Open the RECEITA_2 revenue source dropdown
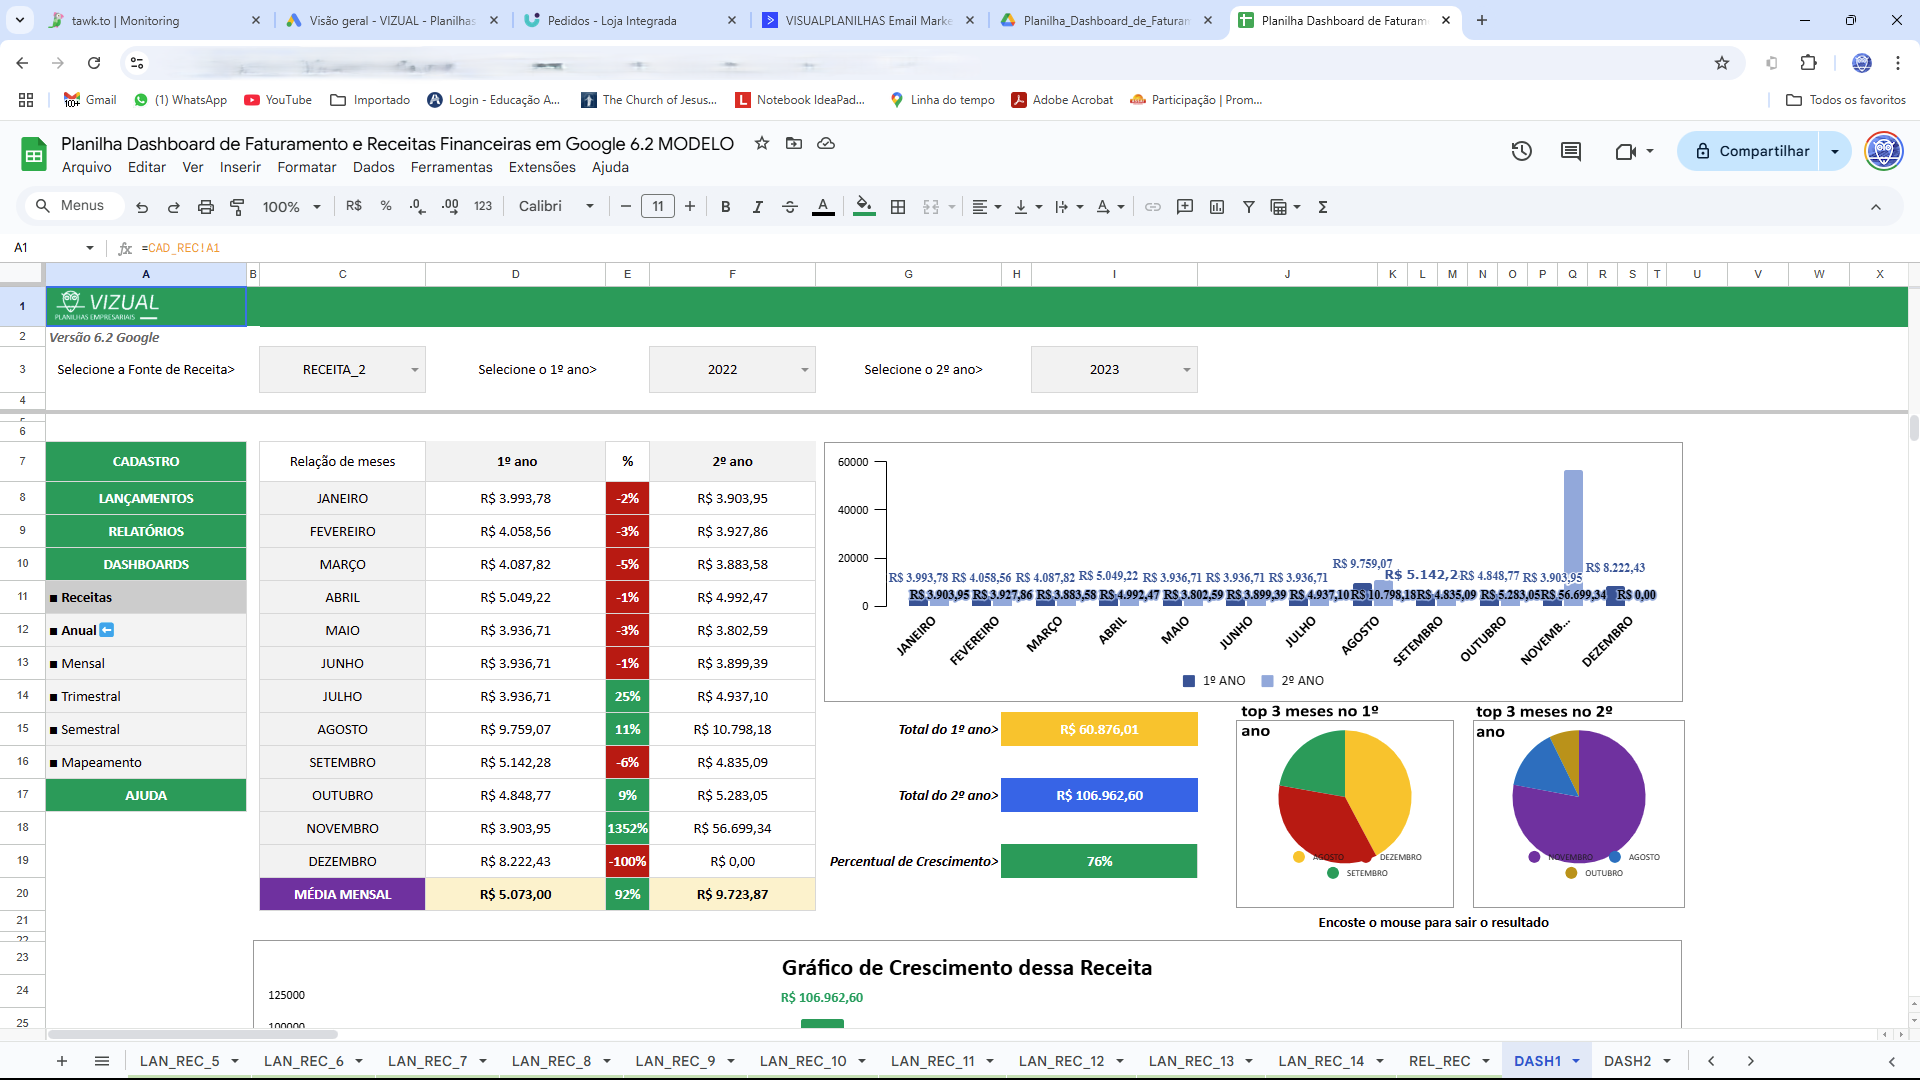This screenshot has width=1920, height=1080. coord(414,370)
